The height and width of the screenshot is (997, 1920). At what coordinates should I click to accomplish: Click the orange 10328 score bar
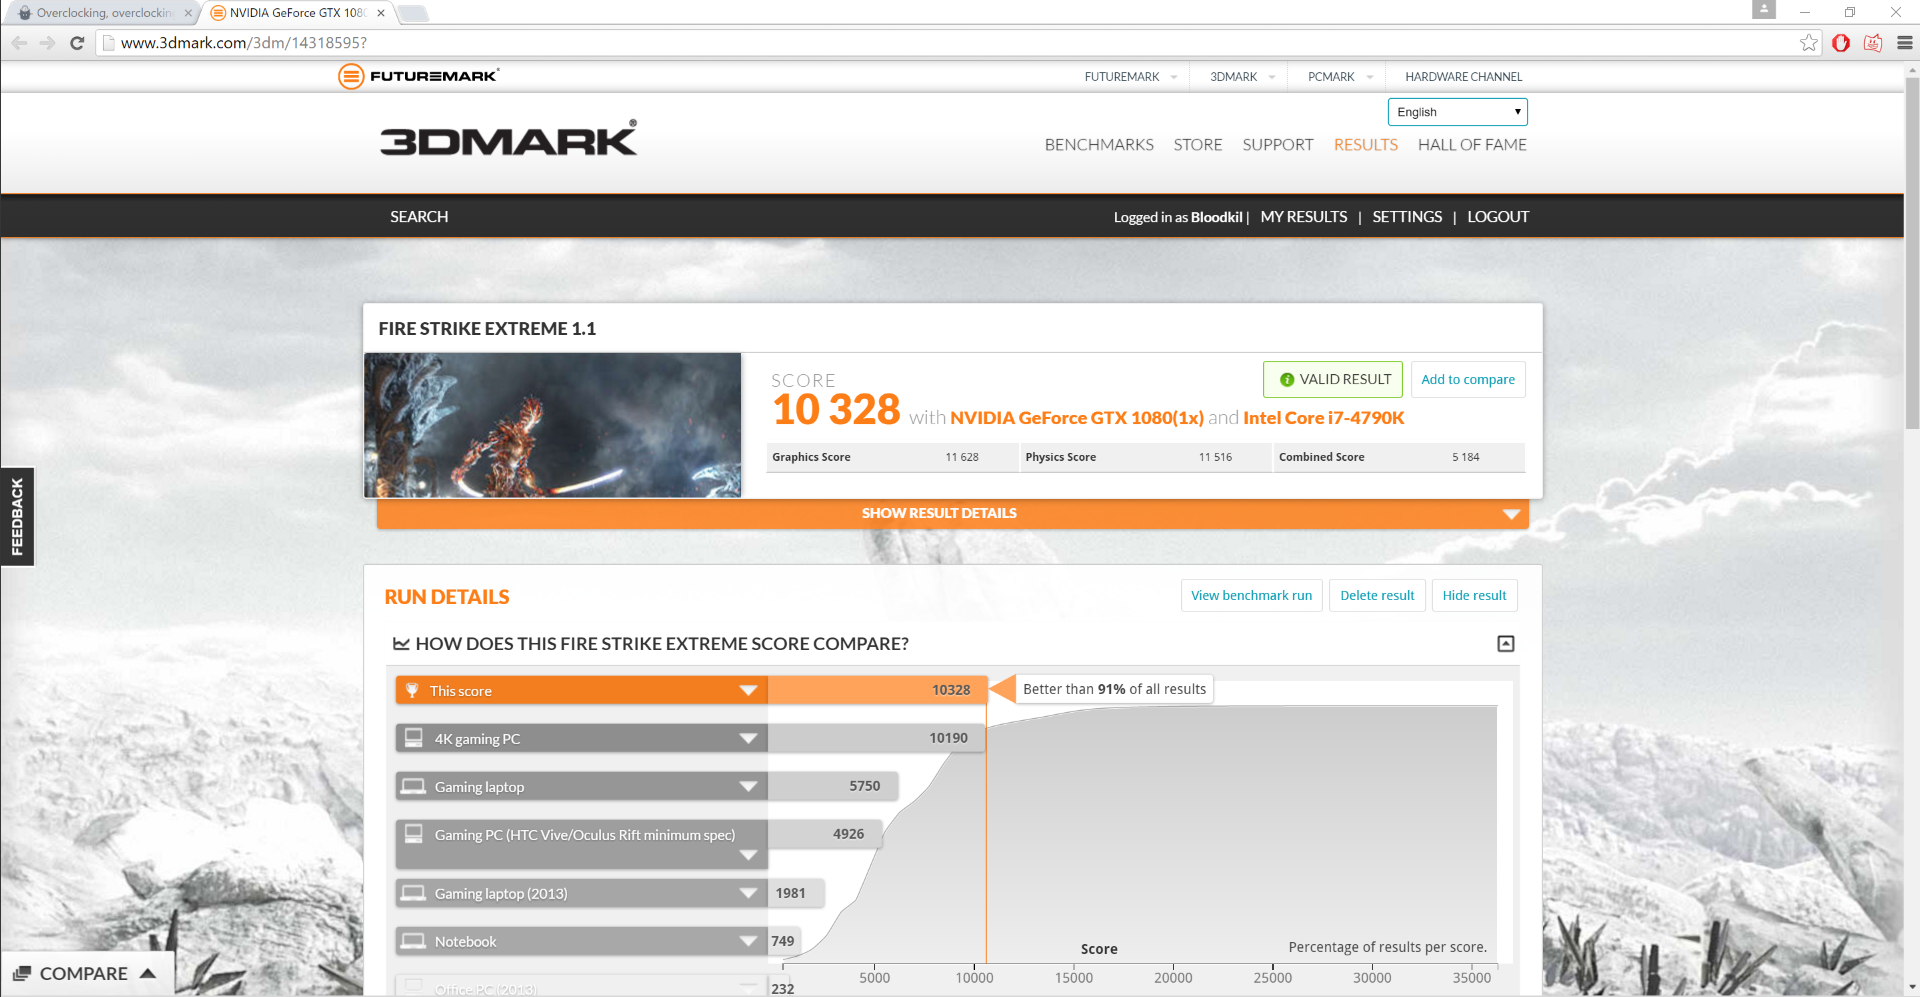[877, 691]
